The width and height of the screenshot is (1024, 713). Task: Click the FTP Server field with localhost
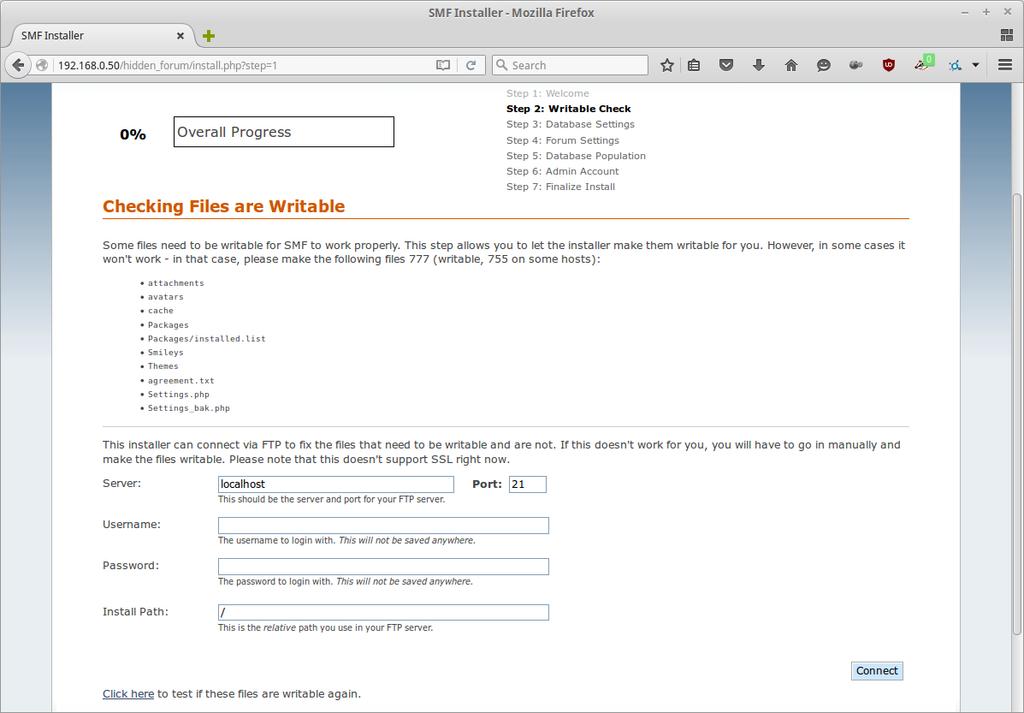click(x=336, y=484)
